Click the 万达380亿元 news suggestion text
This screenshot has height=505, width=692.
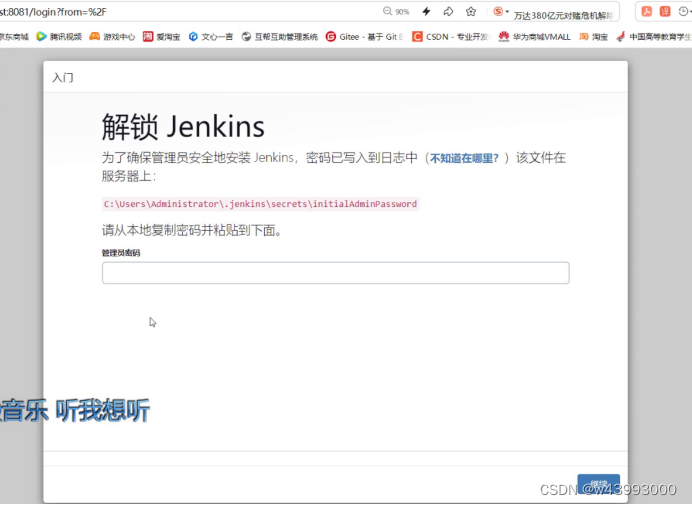563,15
